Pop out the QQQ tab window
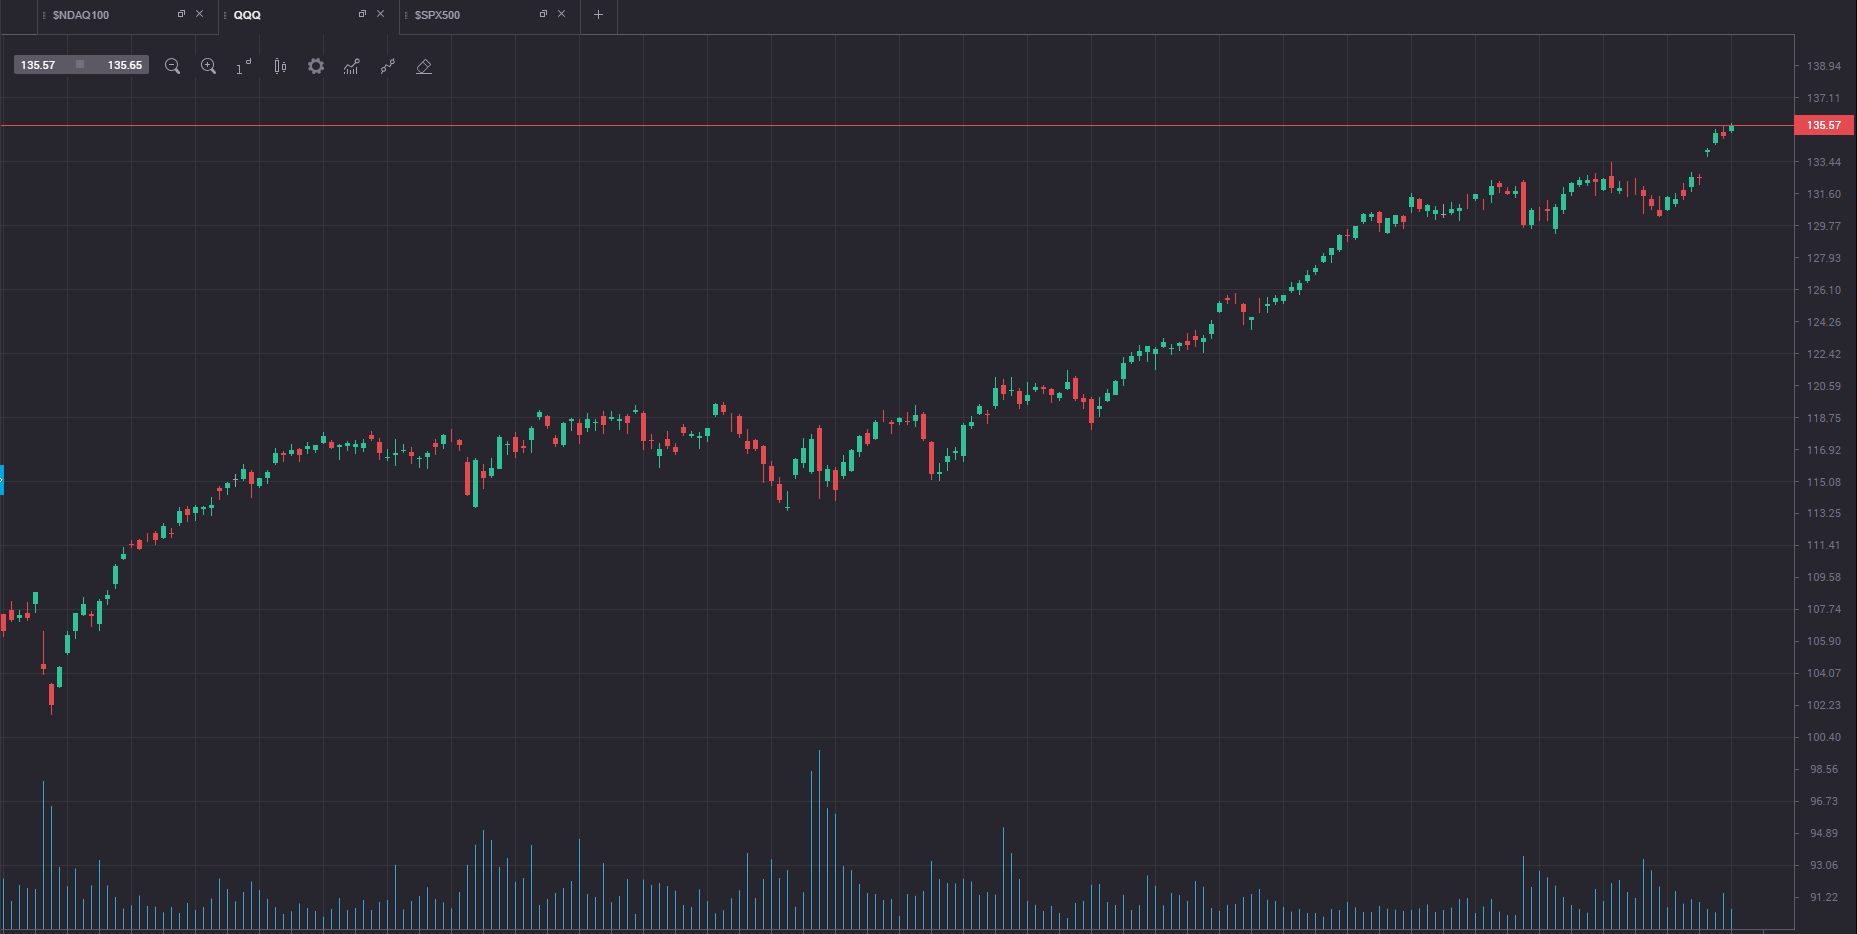 point(362,14)
